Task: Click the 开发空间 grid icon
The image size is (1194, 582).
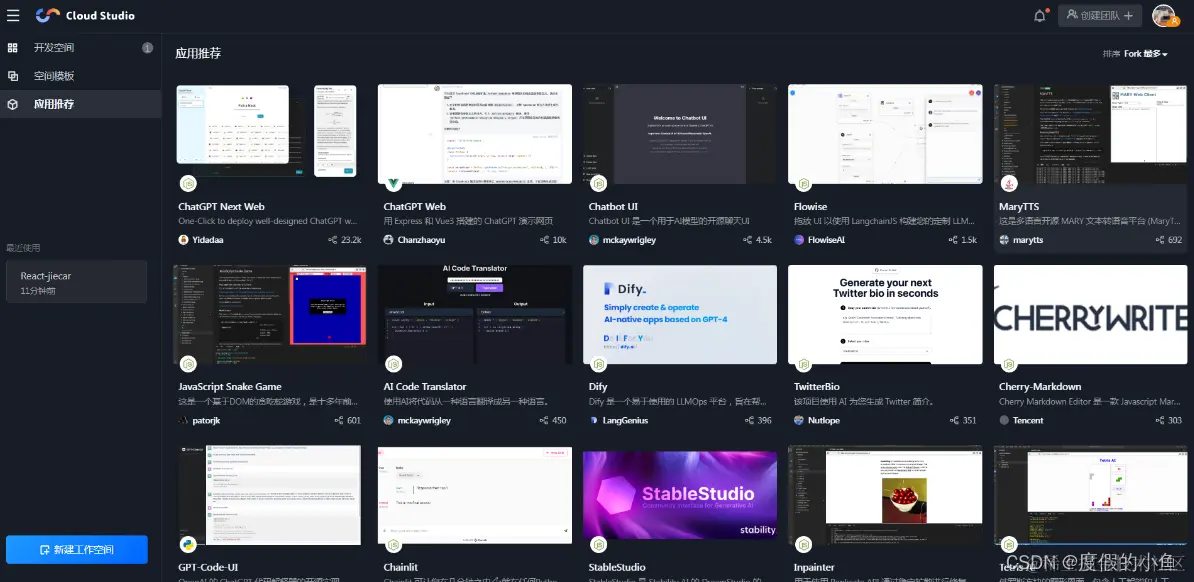Action: coord(12,47)
